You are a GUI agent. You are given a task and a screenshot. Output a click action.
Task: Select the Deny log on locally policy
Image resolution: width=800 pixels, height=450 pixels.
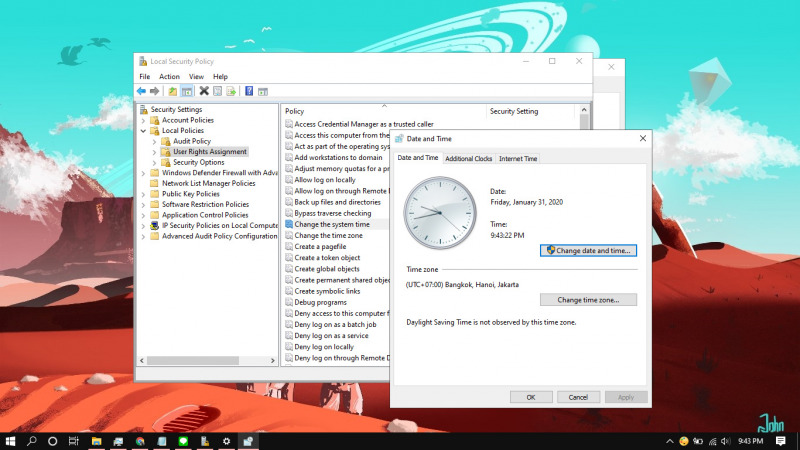[x=324, y=347]
